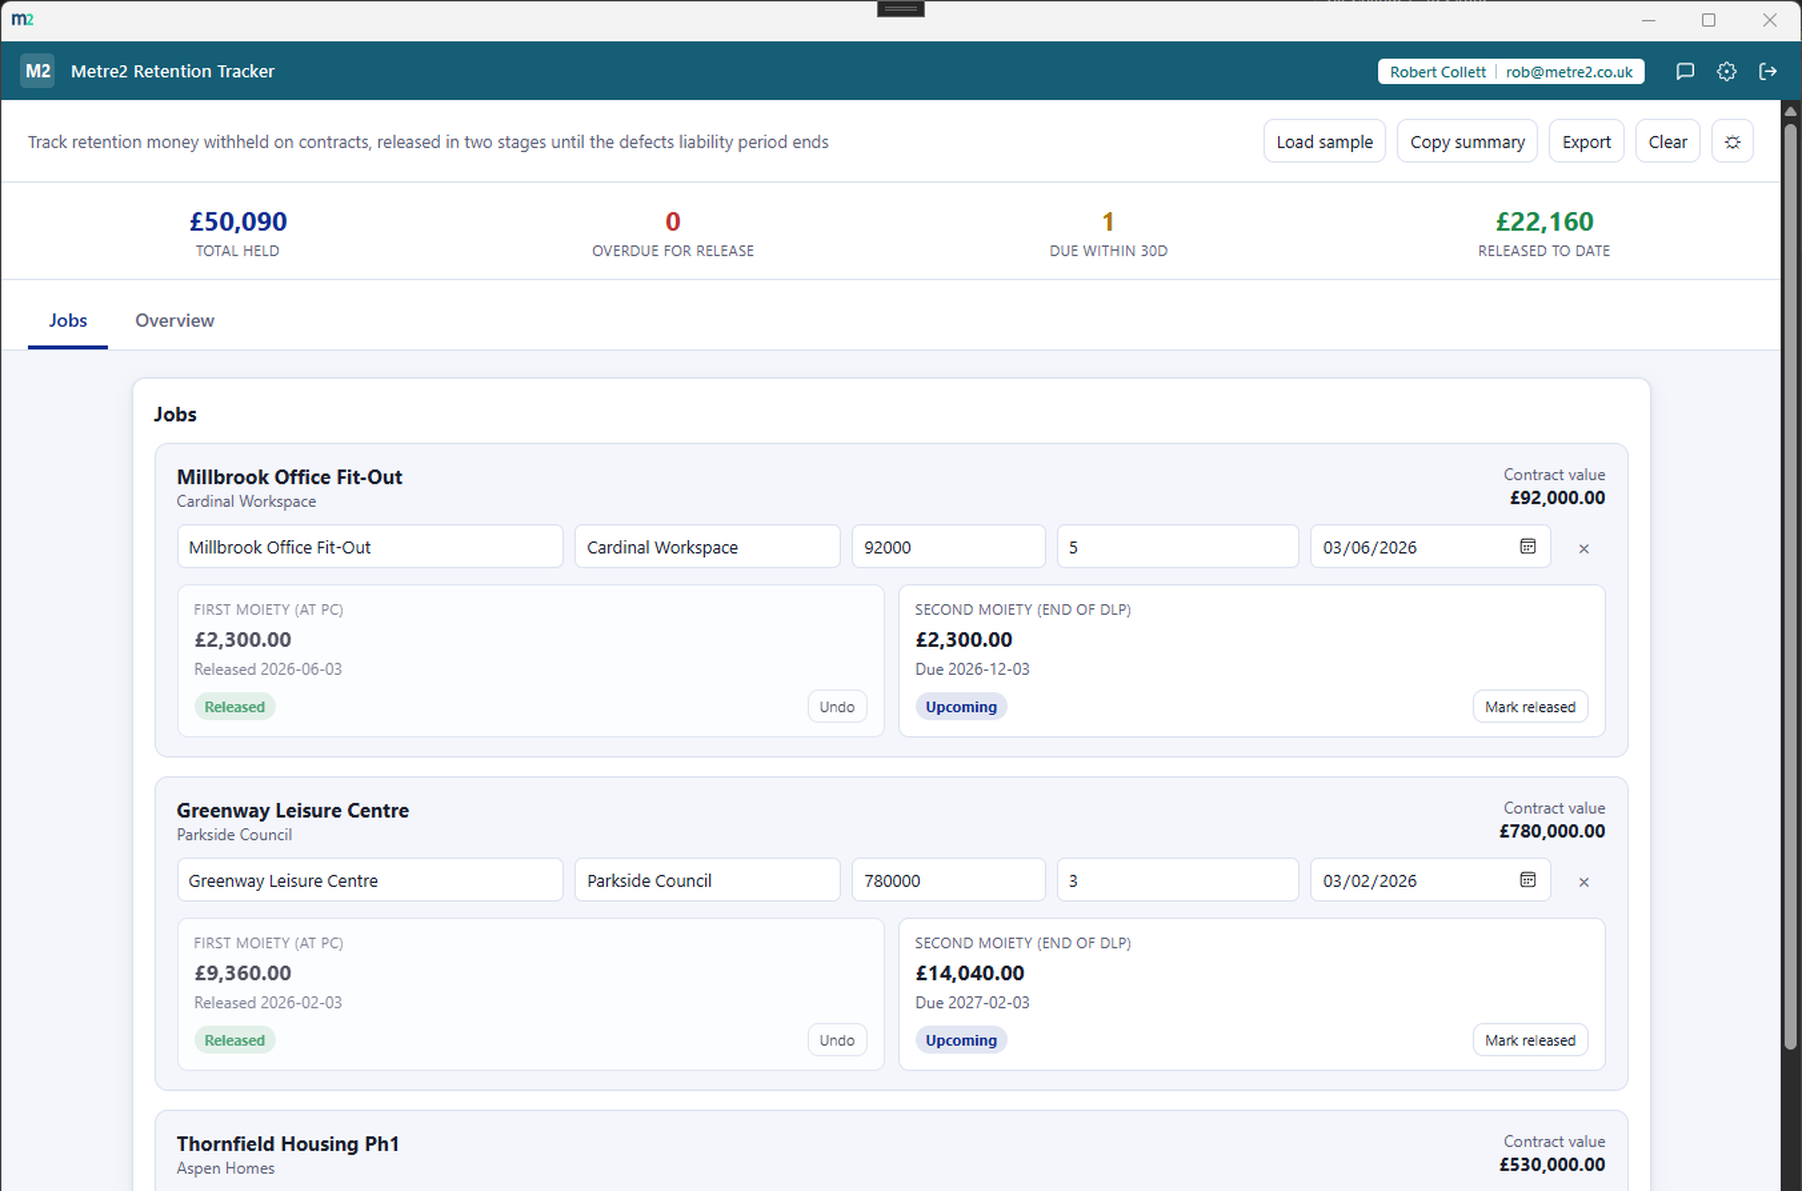Click Greenway Released status badge
This screenshot has width=1802, height=1191.
coord(234,1040)
